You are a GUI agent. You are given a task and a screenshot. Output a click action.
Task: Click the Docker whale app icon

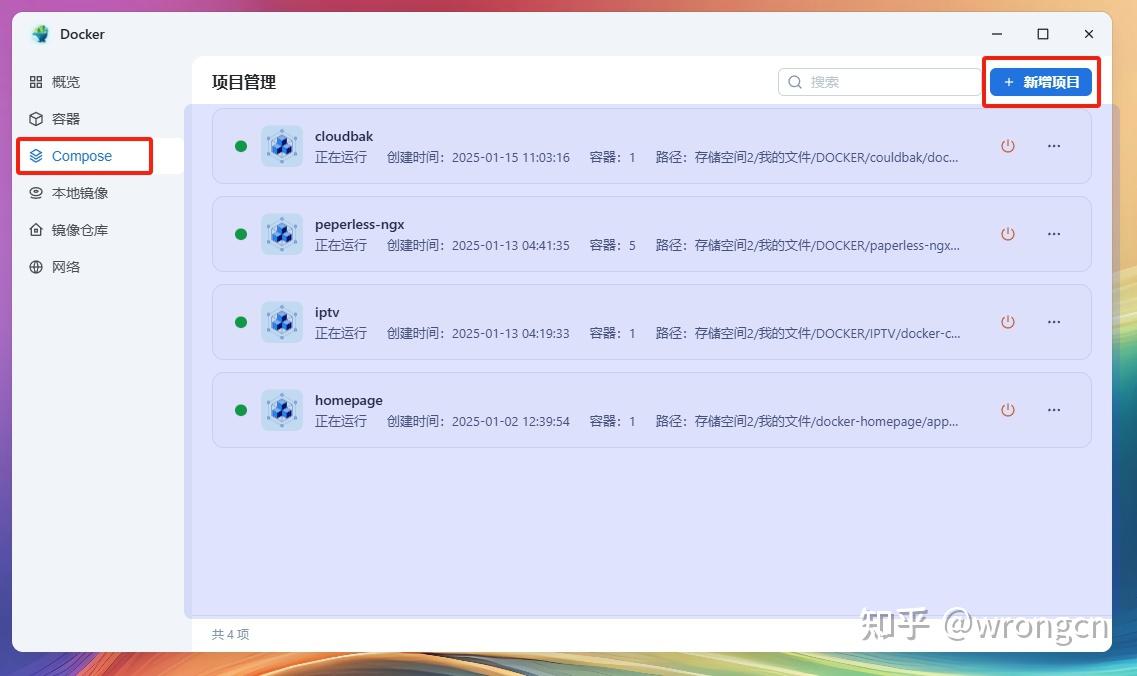click(41, 34)
